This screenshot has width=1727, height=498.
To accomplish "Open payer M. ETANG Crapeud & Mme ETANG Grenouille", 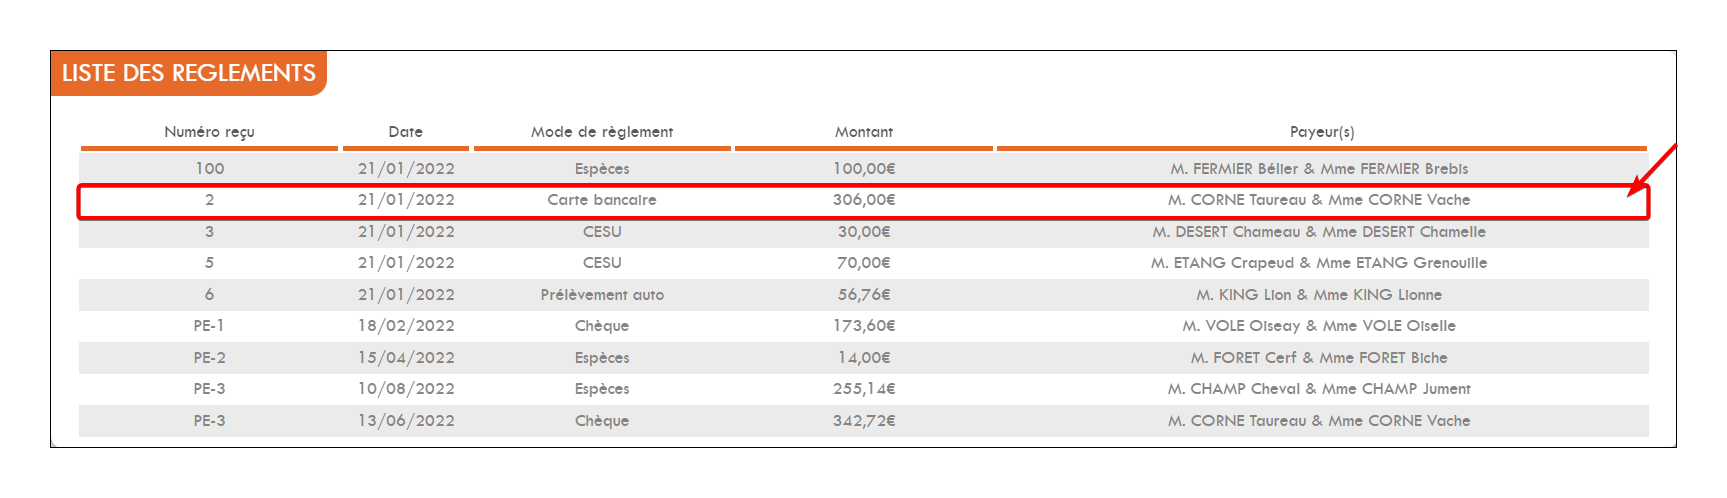I will click(x=1319, y=263).
